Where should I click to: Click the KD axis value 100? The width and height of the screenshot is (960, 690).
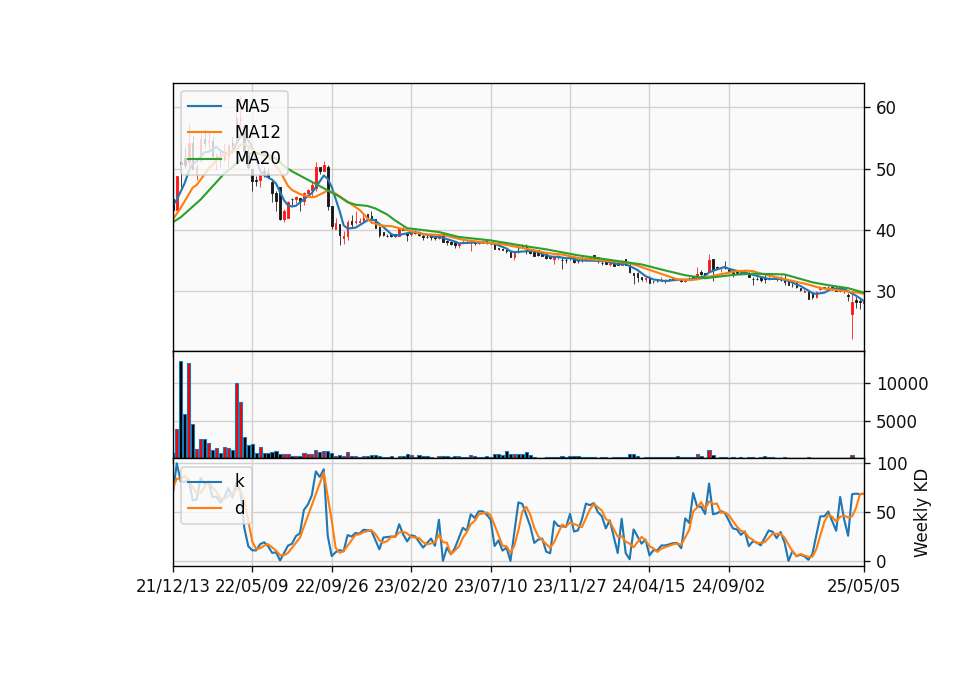[892, 464]
